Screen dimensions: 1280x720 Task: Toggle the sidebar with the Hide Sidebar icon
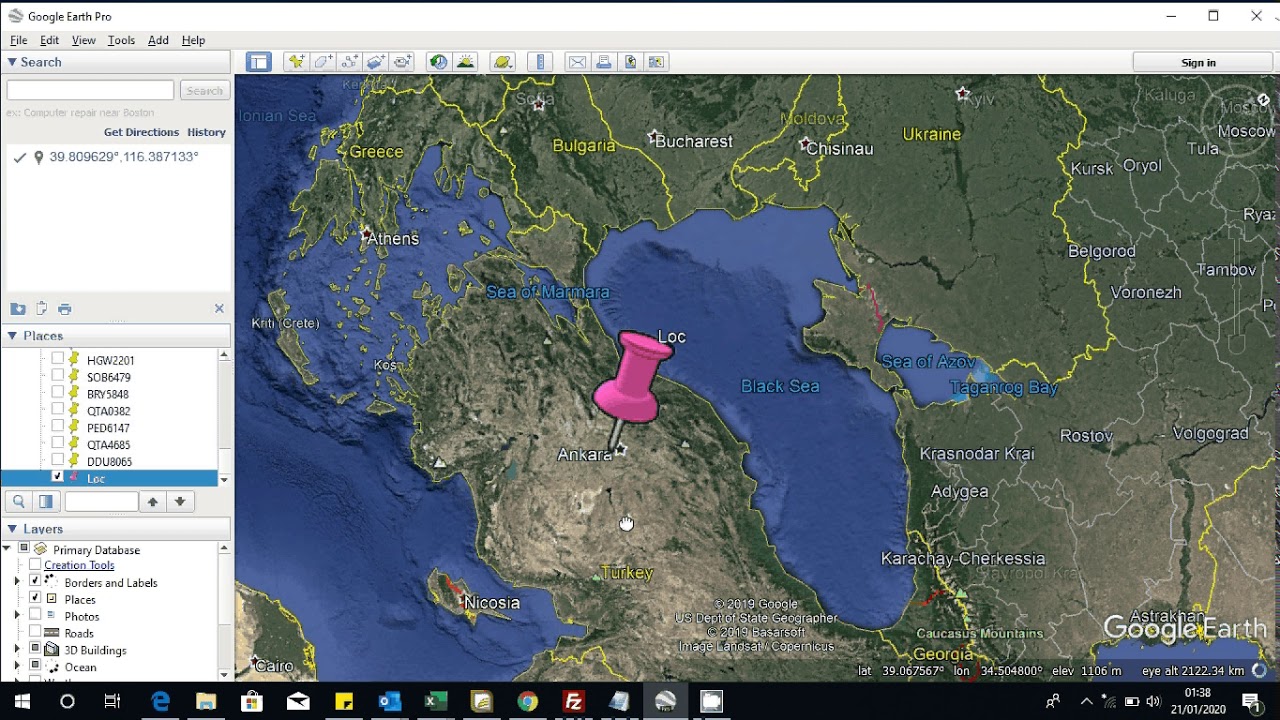(259, 62)
